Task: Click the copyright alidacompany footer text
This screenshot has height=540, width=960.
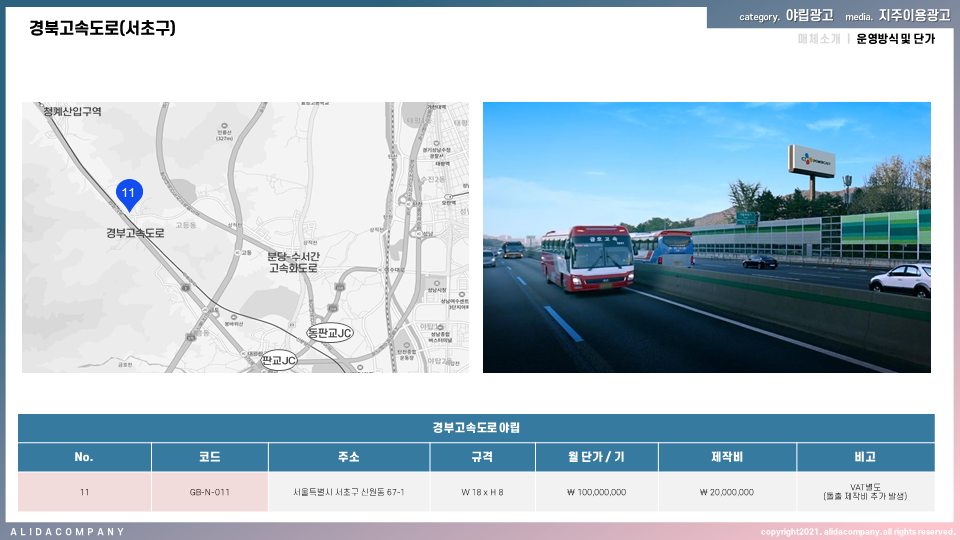Action: point(857,531)
